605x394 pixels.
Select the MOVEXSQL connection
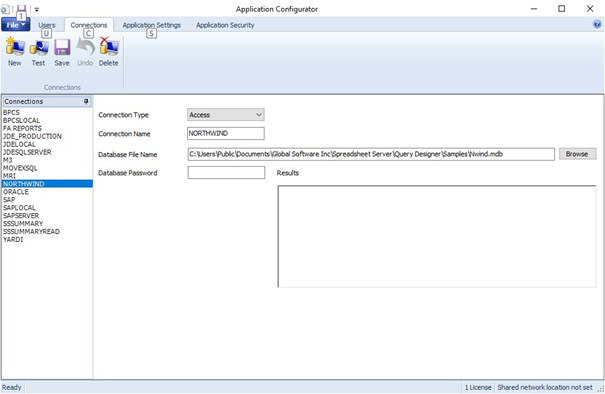(47, 168)
